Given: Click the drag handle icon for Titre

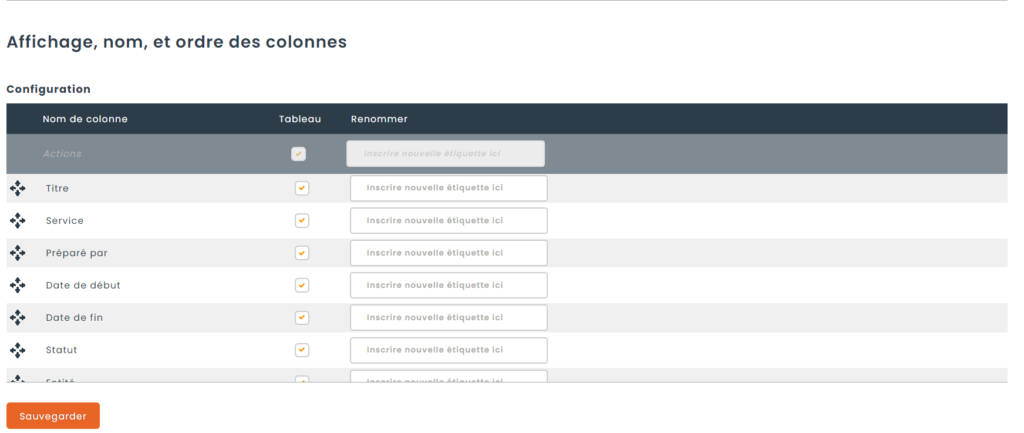Looking at the screenshot, I should tap(18, 188).
